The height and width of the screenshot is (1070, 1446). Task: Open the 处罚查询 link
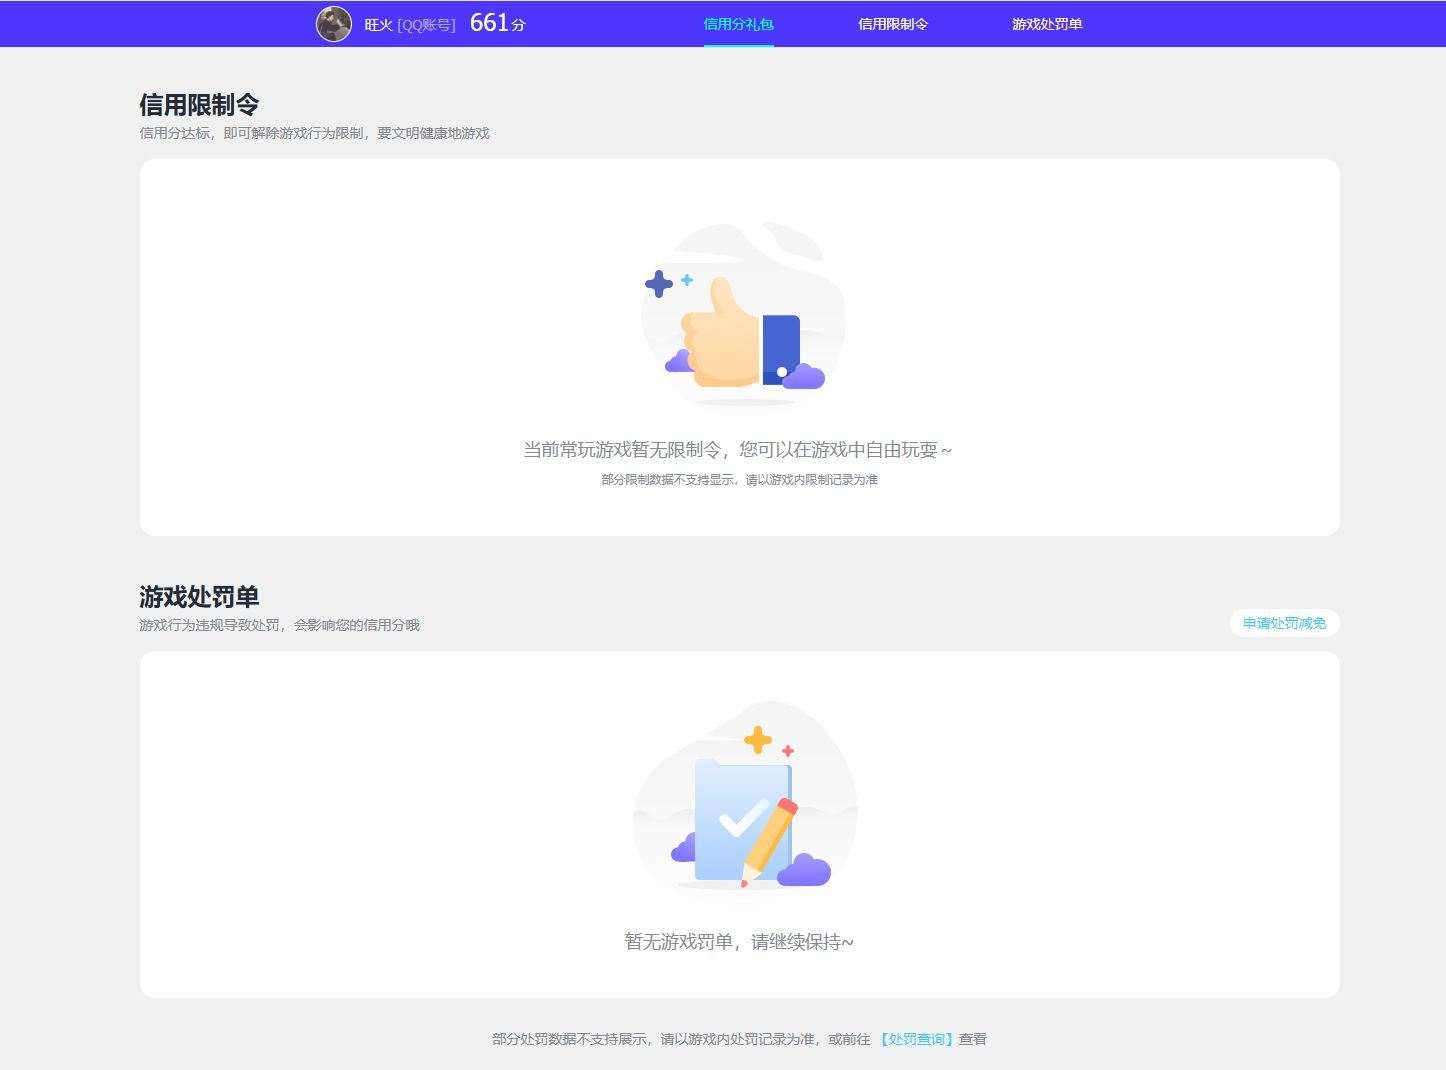coord(916,1039)
